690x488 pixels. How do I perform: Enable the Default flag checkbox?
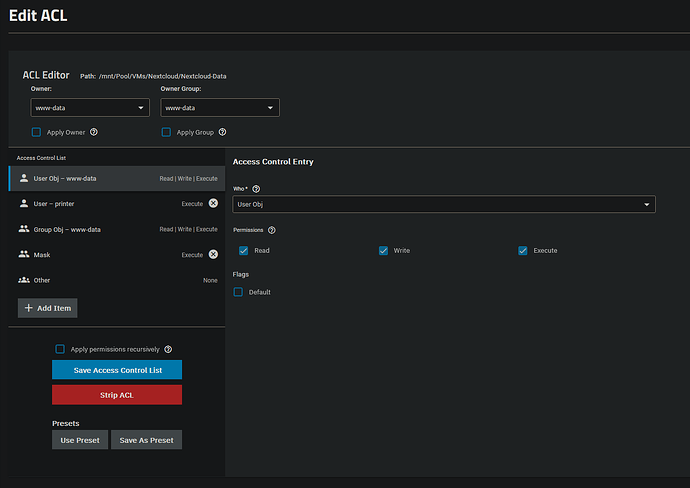click(x=238, y=292)
